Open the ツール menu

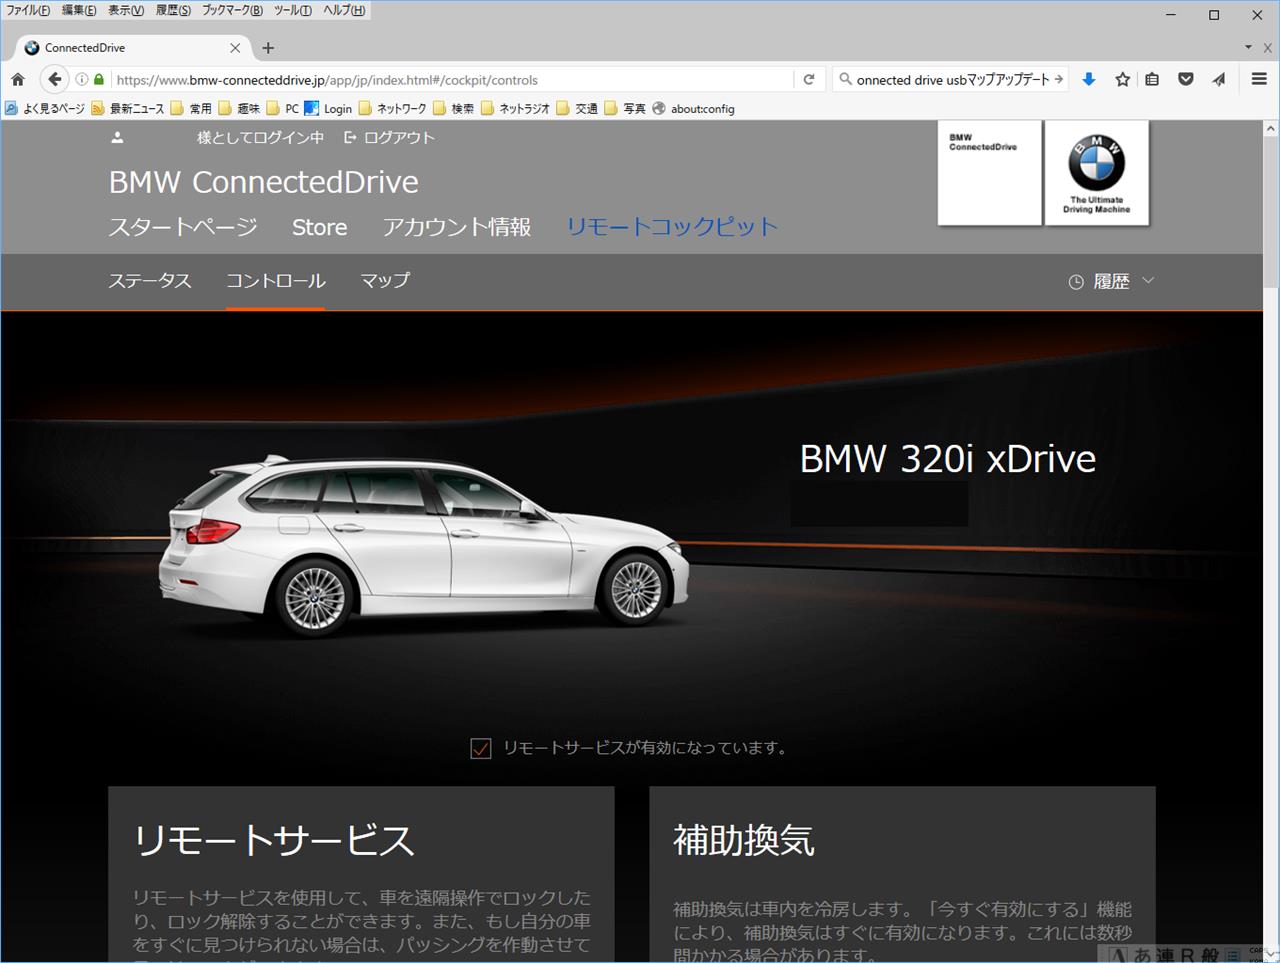click(293, 10)
